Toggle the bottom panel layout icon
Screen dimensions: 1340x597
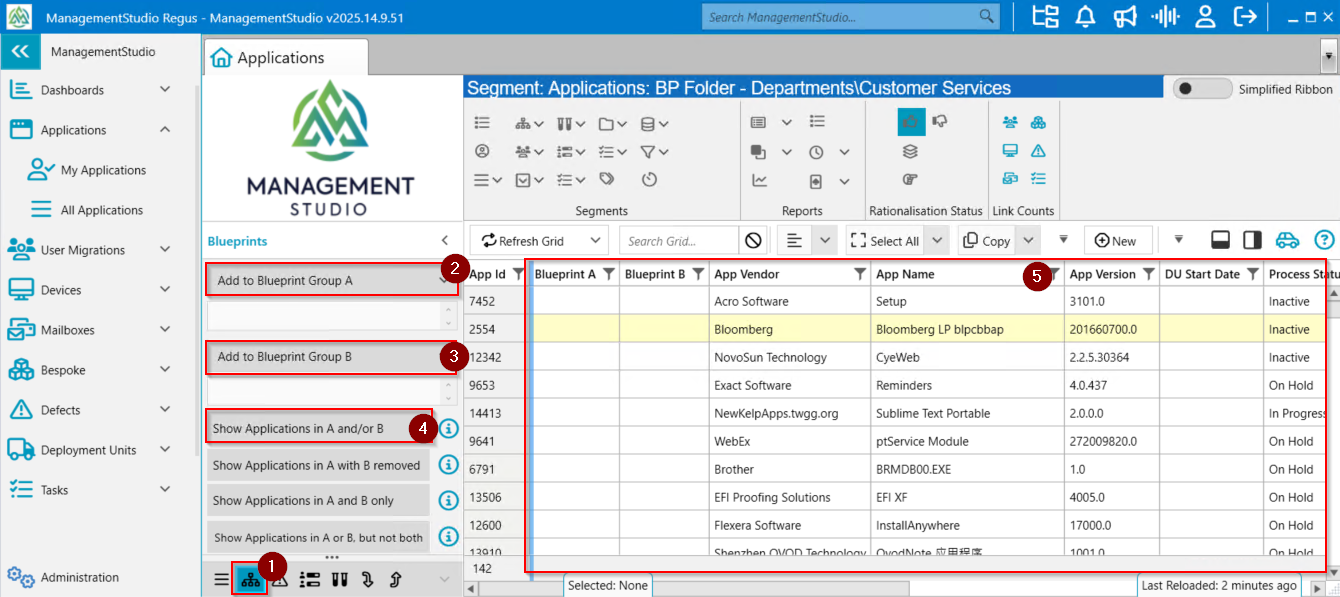tap(1220, 240)
